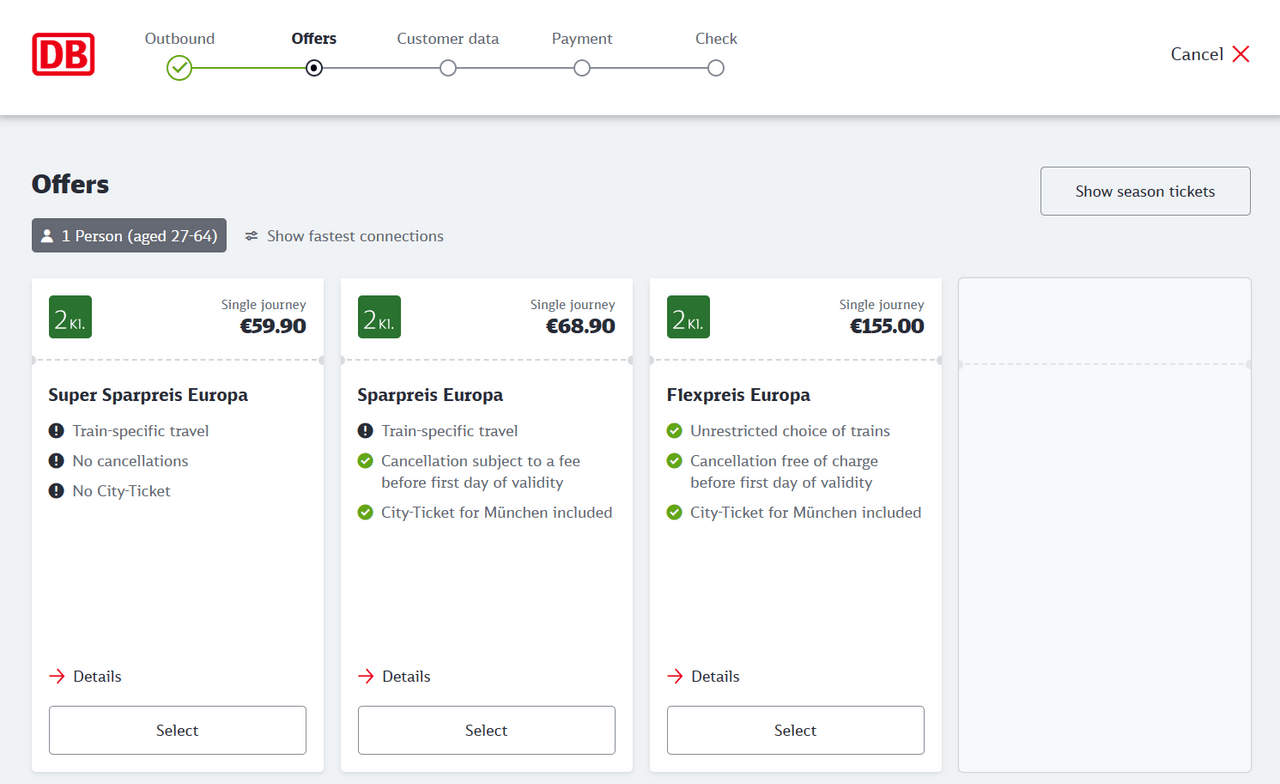Click the No cancellations text
The image size is (1280, 784).
coord(130,461)
